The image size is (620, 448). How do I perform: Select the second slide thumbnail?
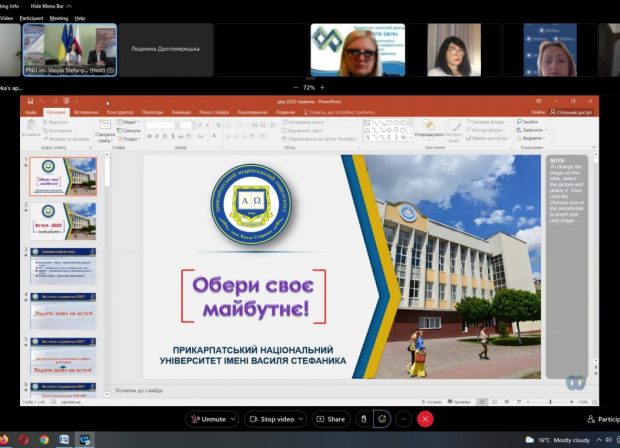63,221
